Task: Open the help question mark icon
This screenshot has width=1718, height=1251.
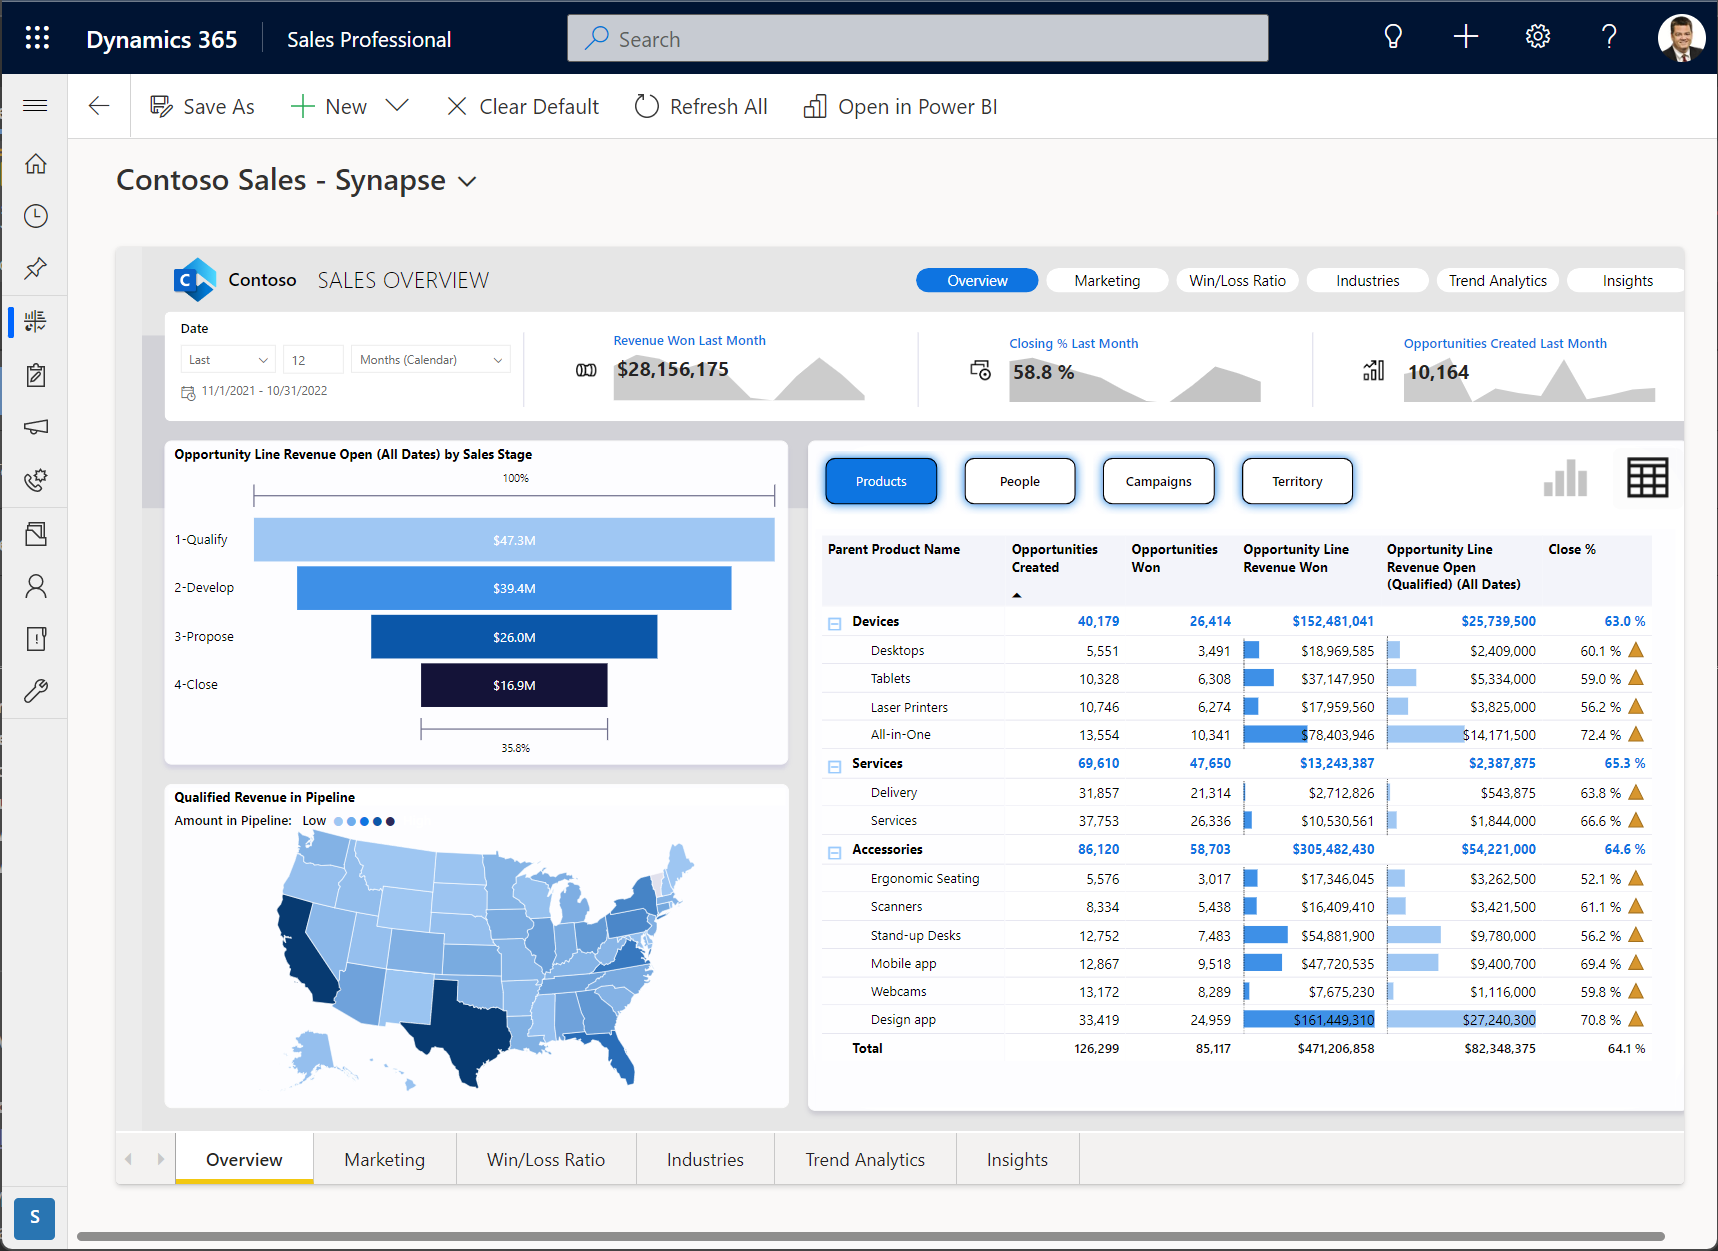Action: tap(1608, 38)
